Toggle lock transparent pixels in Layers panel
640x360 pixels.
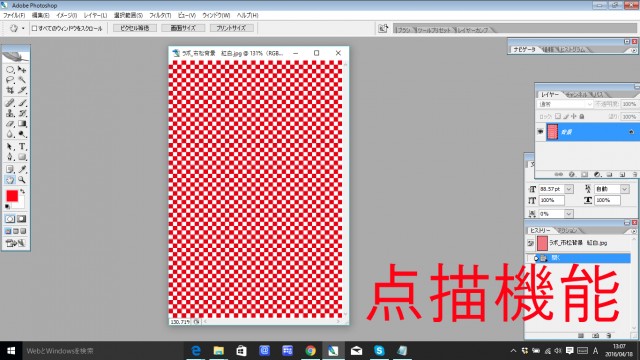tap(558, 116)
